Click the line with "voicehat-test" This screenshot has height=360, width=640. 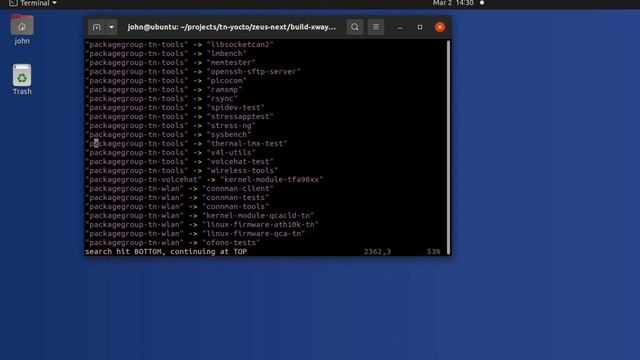[180, 161]
